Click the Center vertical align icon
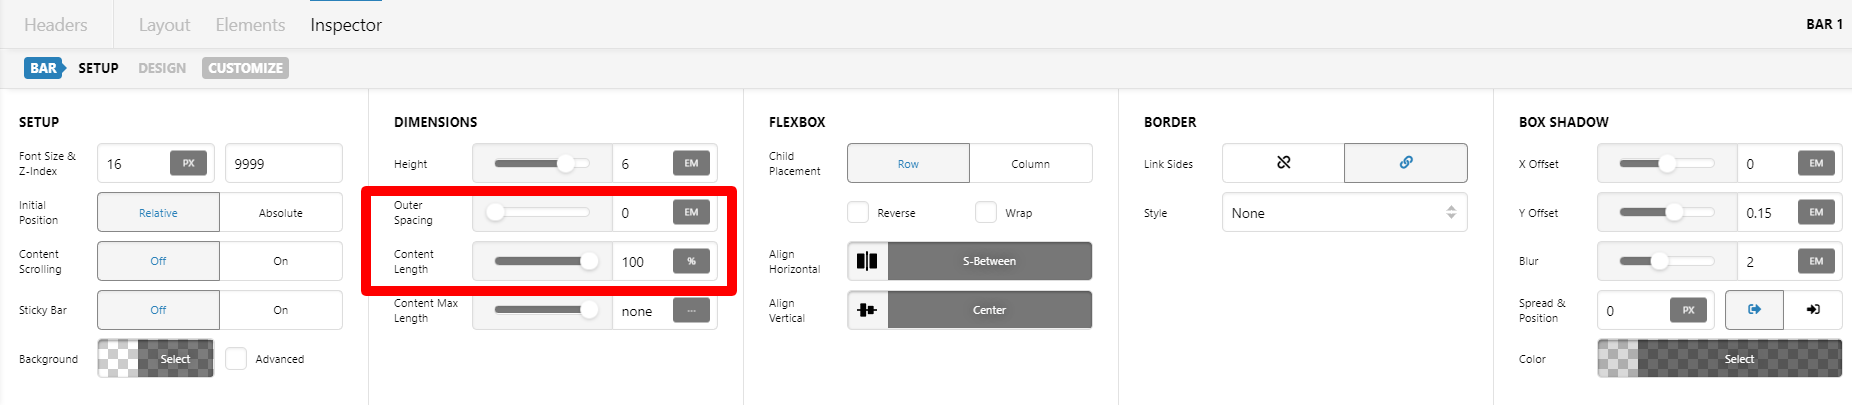1852x405 pixels. tap(867, 310)
